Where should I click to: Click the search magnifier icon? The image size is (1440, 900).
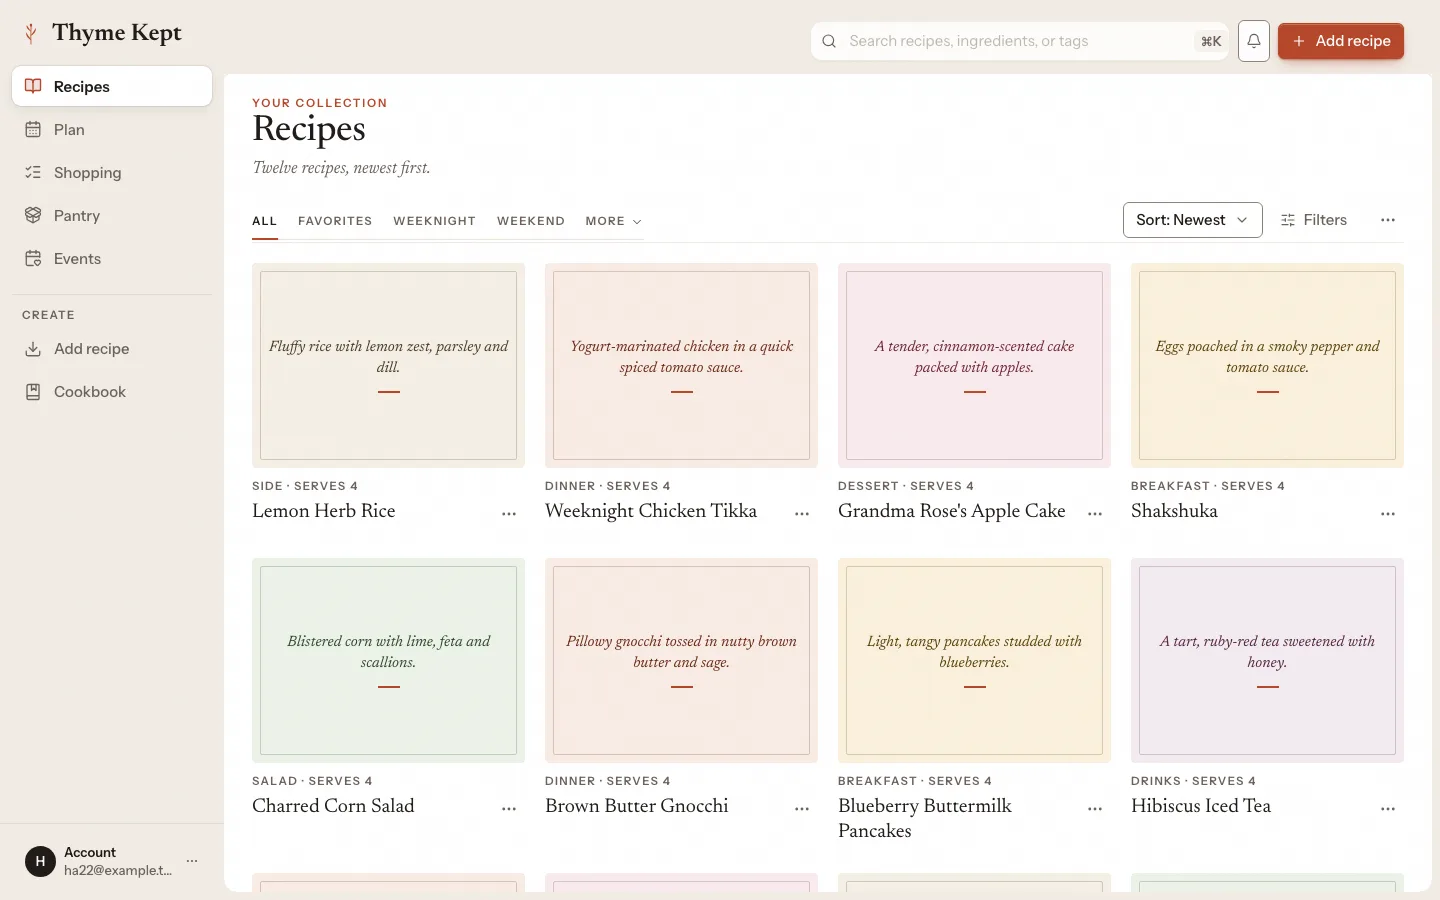[x=829, y=41]
